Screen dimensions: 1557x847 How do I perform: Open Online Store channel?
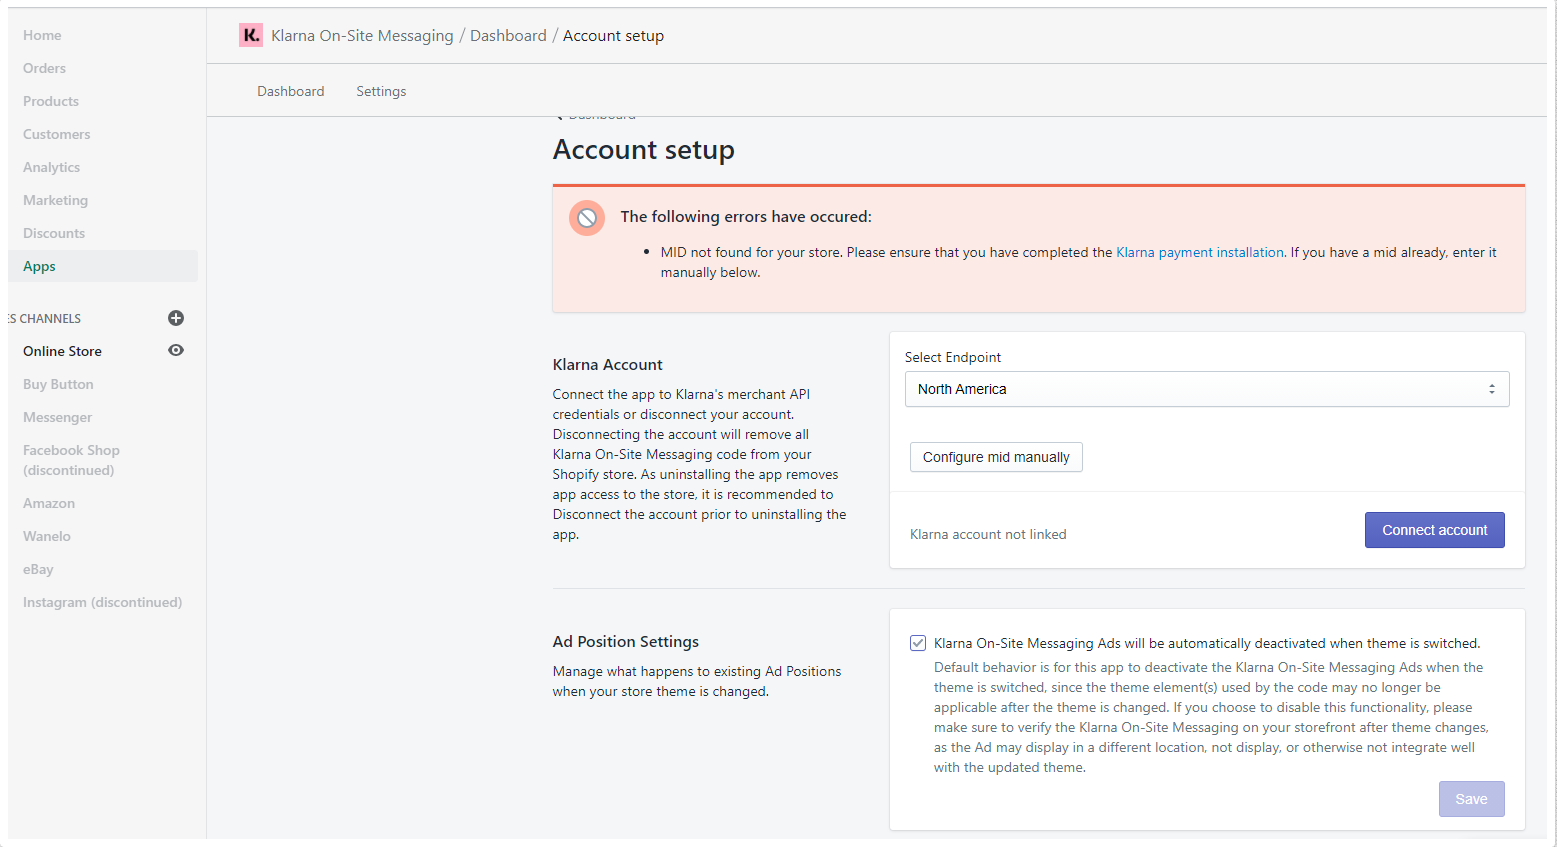coord(62,351)
